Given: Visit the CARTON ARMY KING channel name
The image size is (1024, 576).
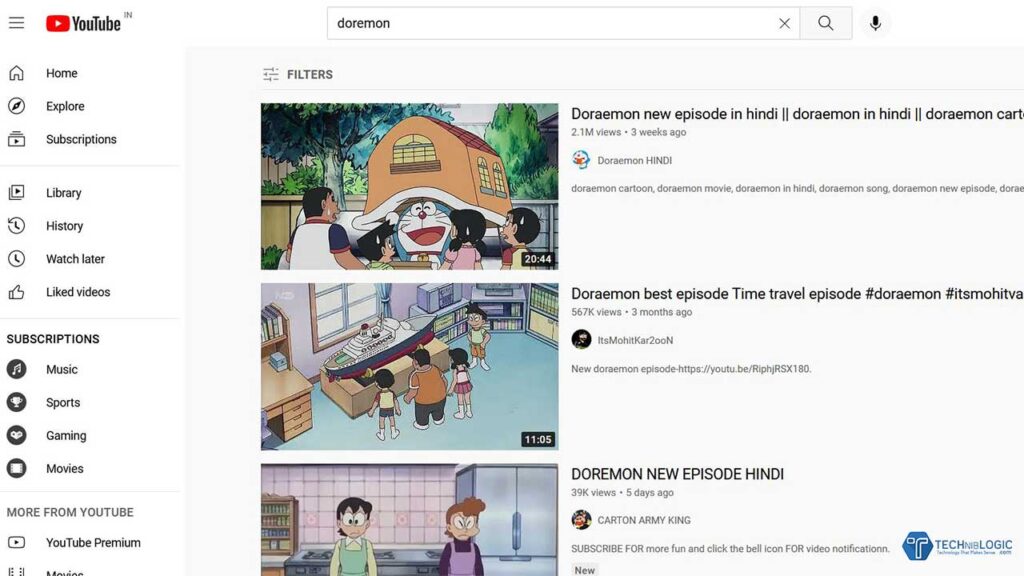Looking at the screenshot, I should pyautogui.click(x=644, y=520).
